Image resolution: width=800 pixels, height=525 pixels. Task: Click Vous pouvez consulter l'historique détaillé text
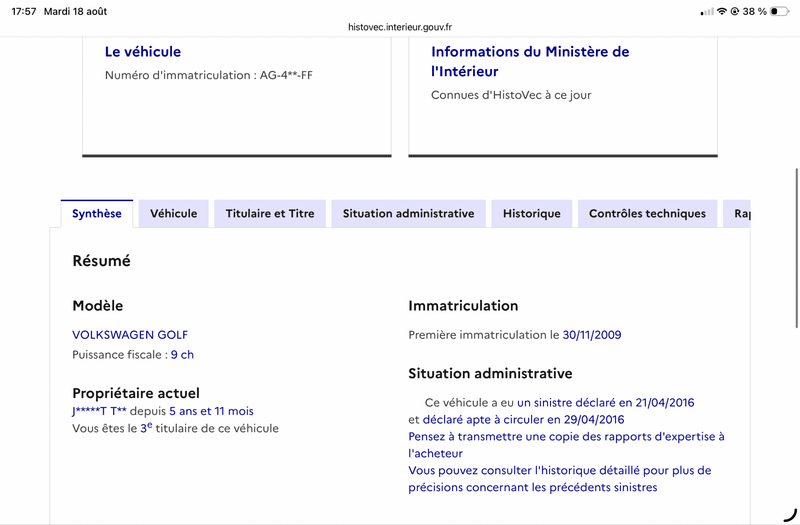560,479
